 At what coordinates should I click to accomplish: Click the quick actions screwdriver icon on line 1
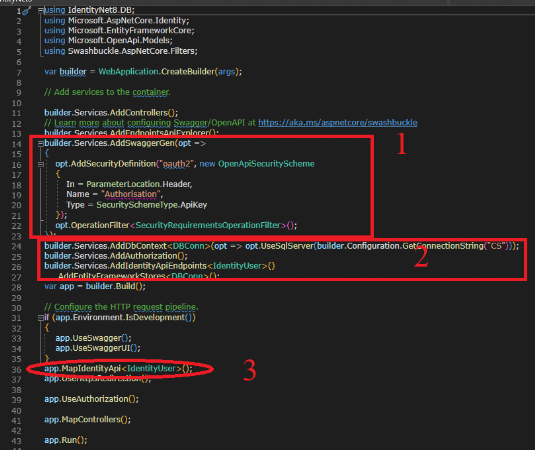tap(27, 11)
